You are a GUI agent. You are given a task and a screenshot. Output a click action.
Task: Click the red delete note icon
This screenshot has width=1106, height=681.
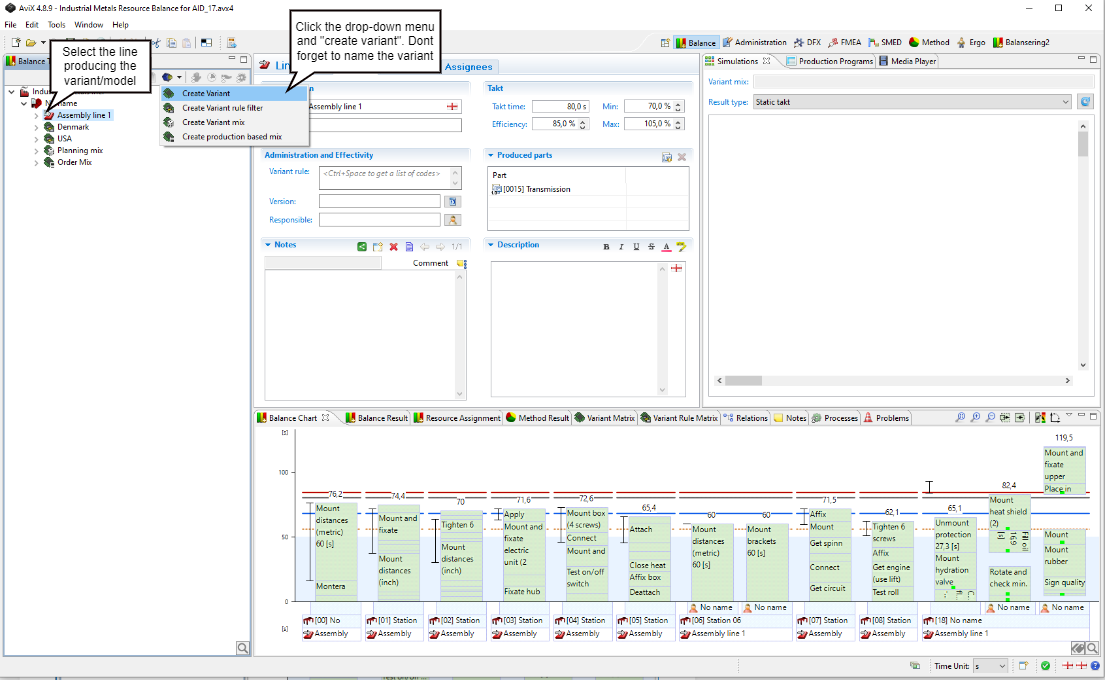pos(394,246)
